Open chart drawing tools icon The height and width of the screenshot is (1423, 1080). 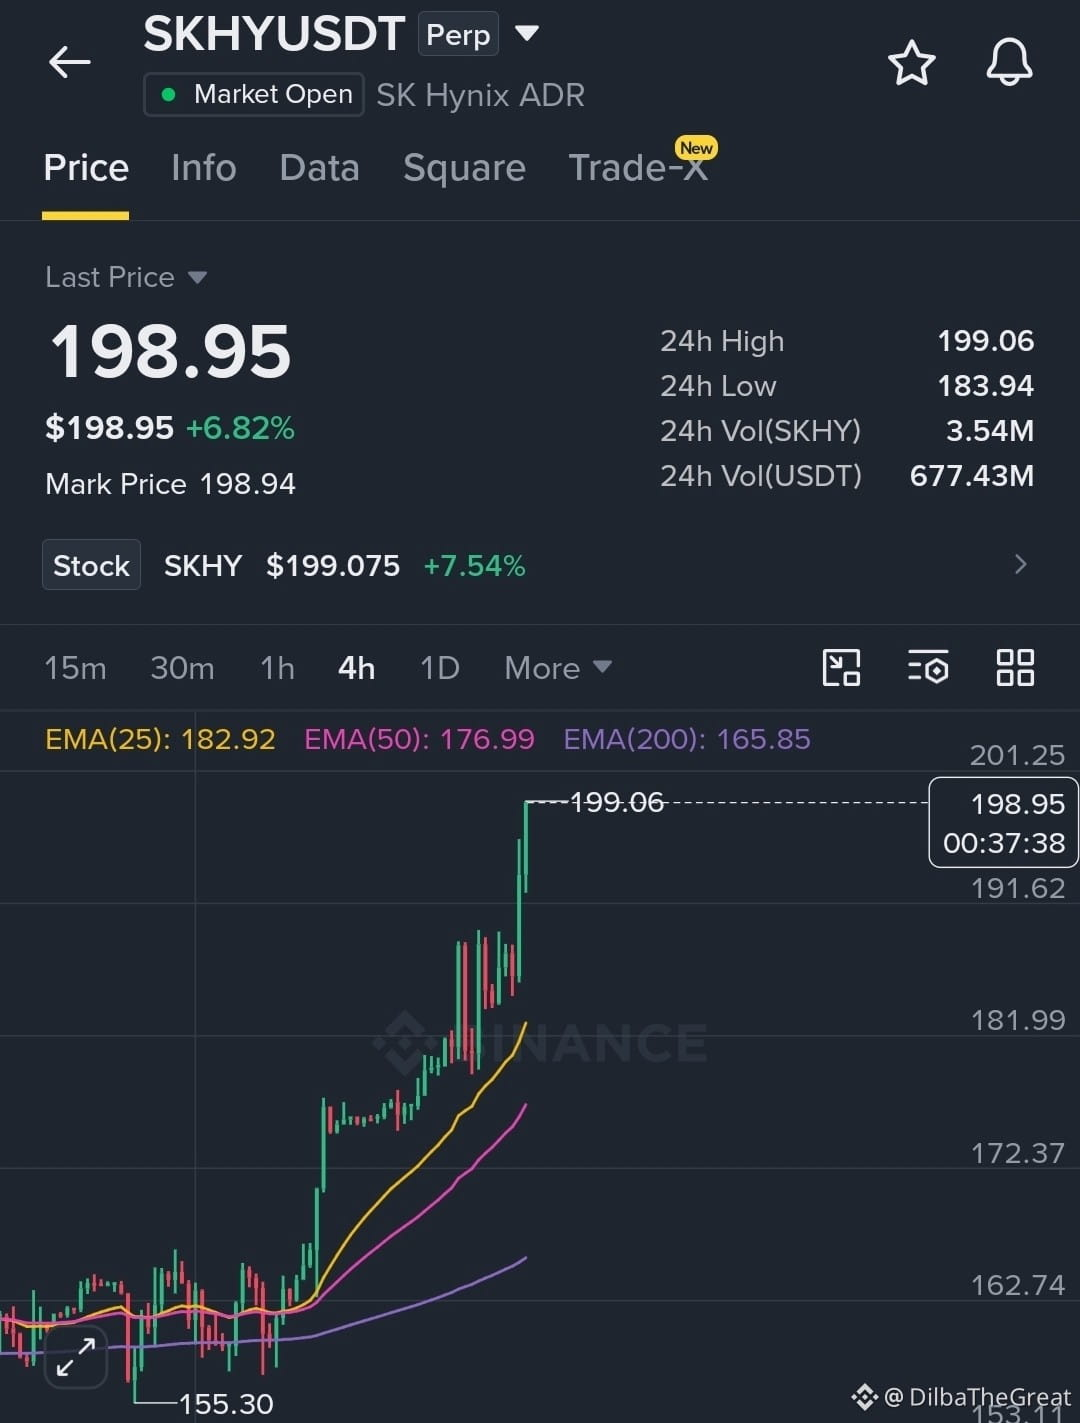841,668
